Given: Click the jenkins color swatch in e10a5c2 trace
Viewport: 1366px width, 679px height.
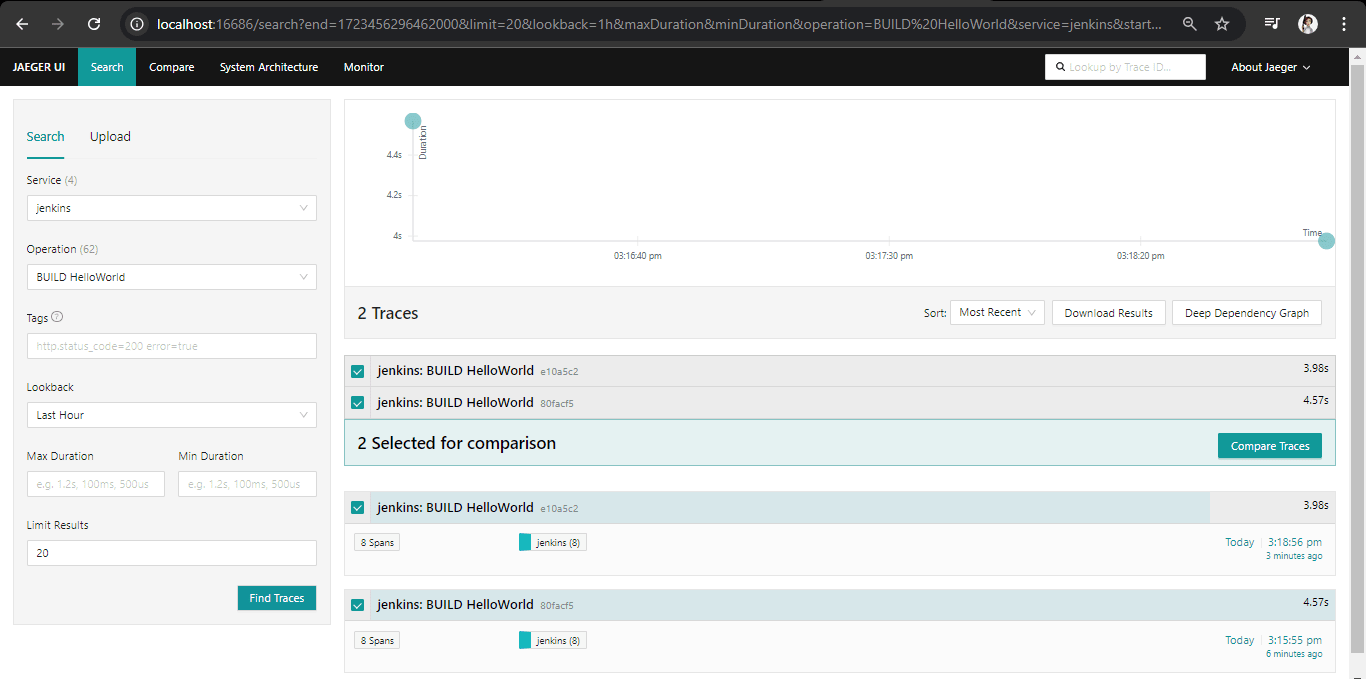Looking at the screenshot, I should coord(525,542).
